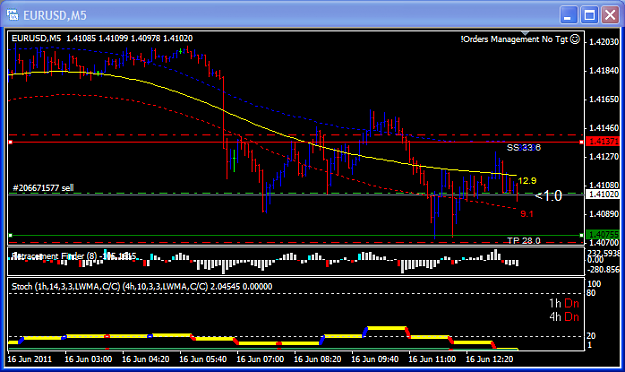Click the 16 Jun 07:00 time label

(260, 359)
